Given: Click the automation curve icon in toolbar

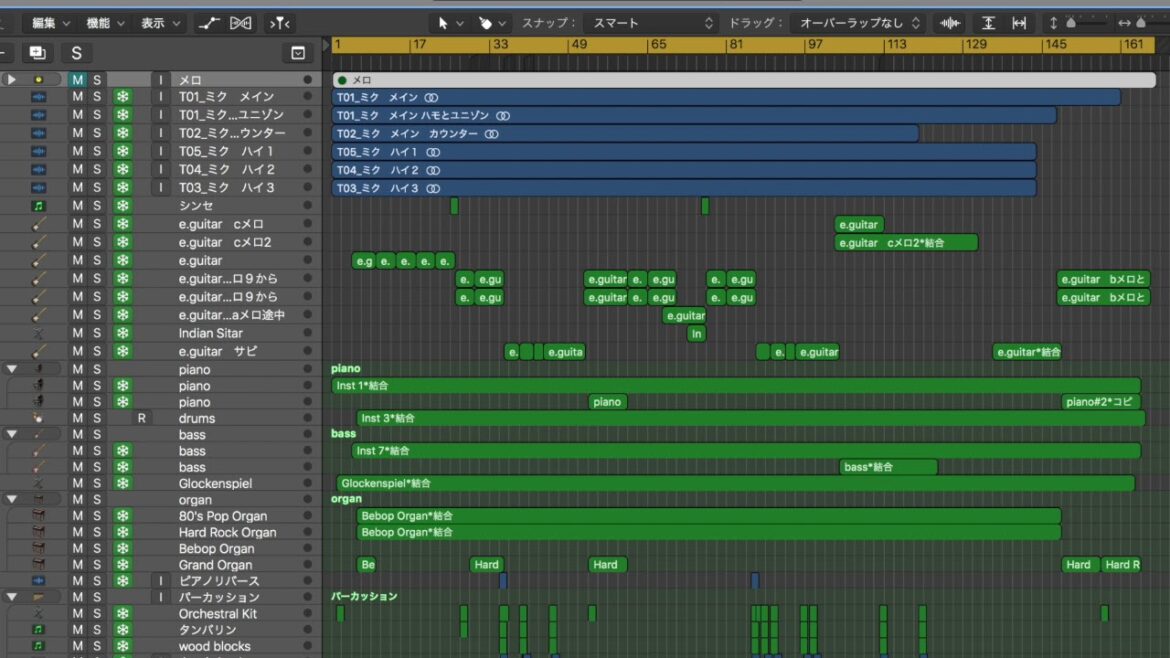Looking at the screenshot, I should coord(209,23).
